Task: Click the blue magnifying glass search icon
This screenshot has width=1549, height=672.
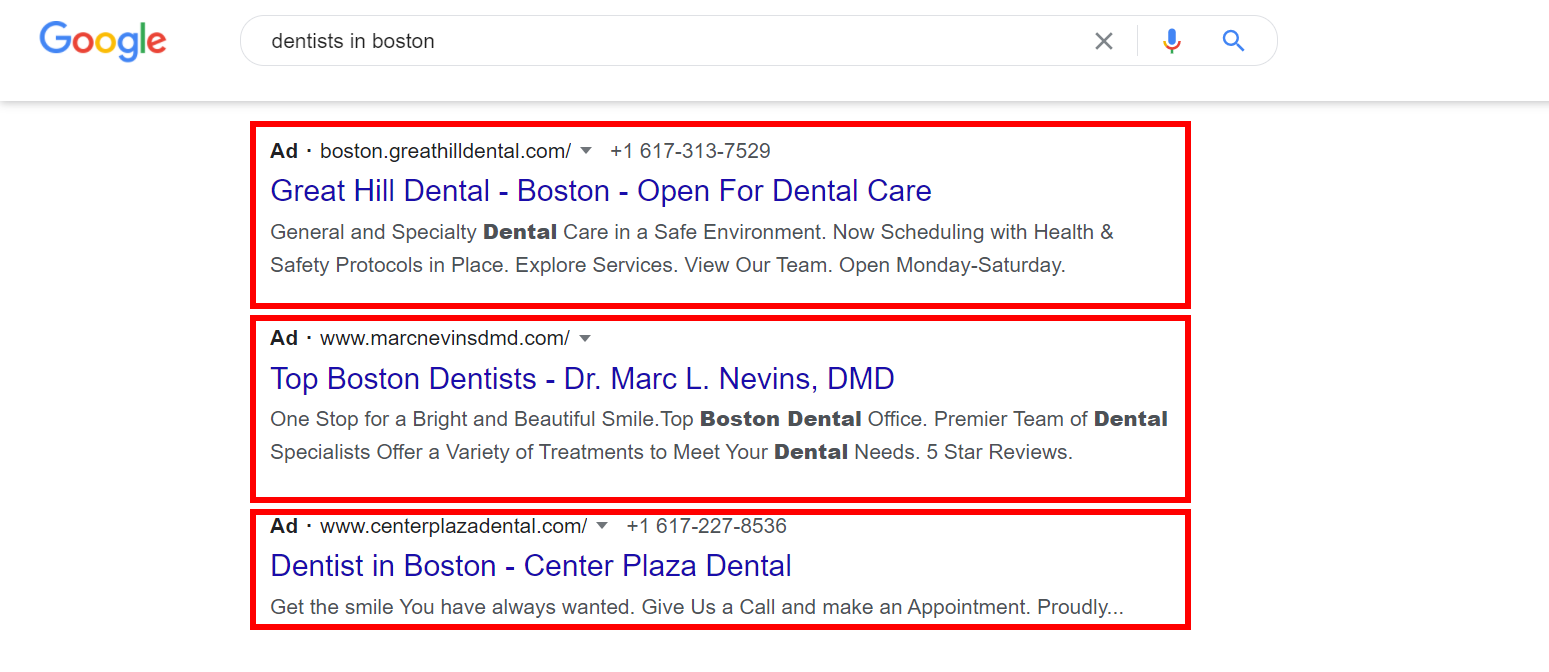Action: click(1233, 41)
